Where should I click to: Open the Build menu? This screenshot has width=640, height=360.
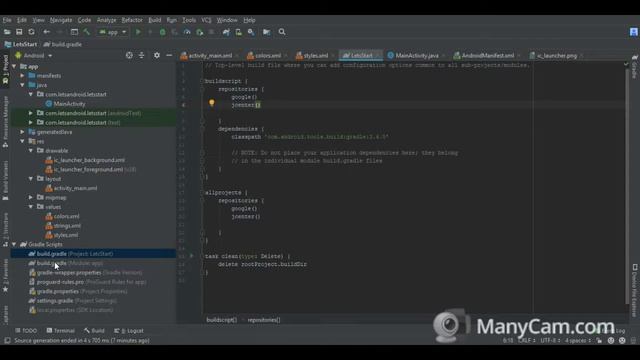click(x=155, y=20)
